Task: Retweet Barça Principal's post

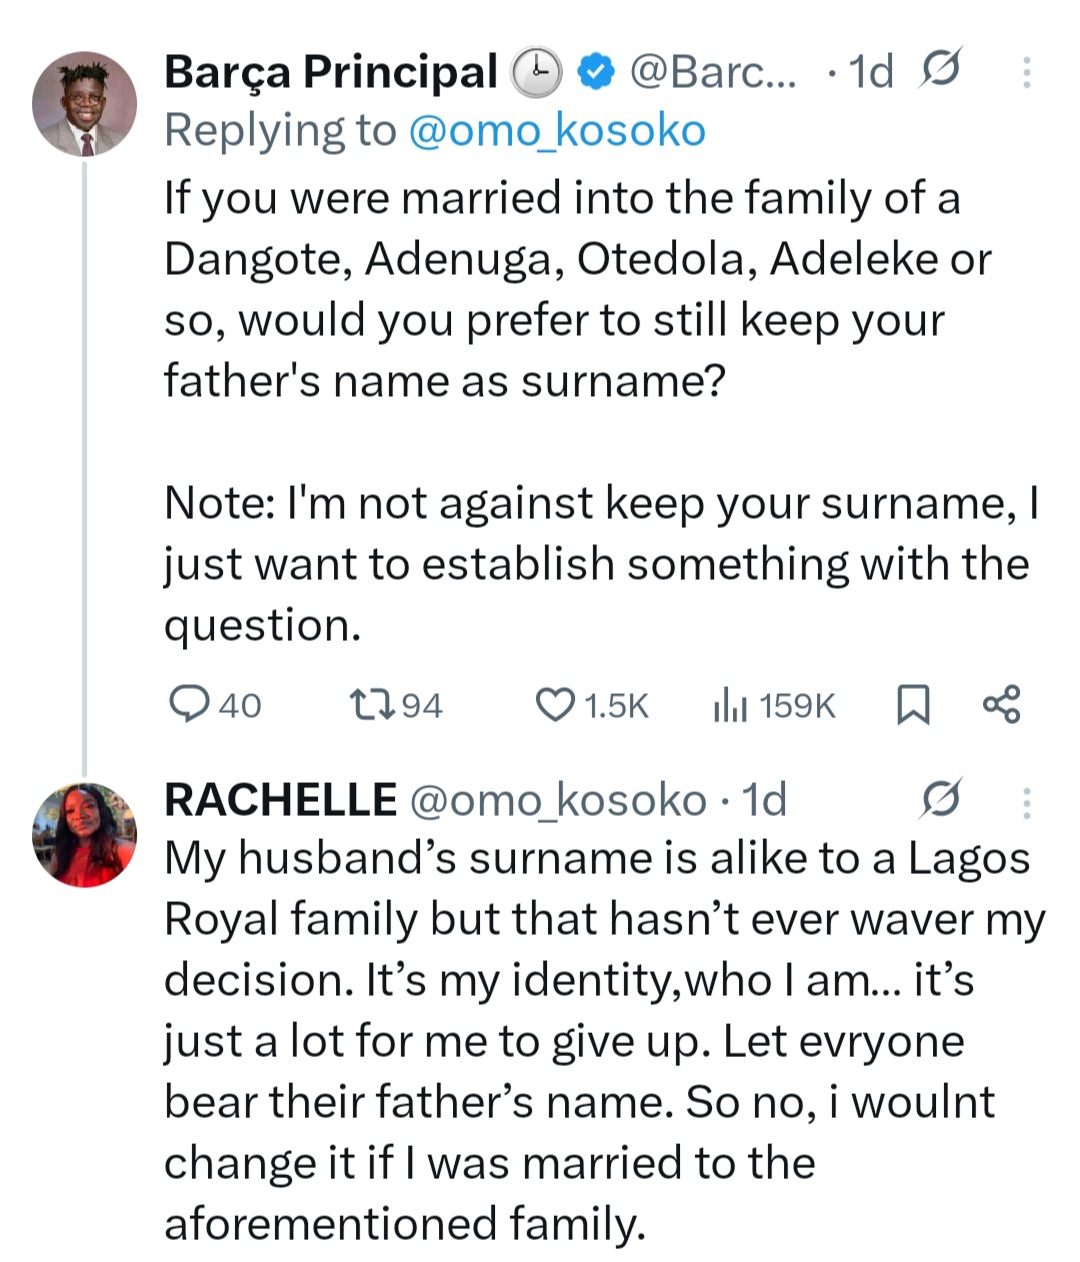Action: (x=374, y=705)
